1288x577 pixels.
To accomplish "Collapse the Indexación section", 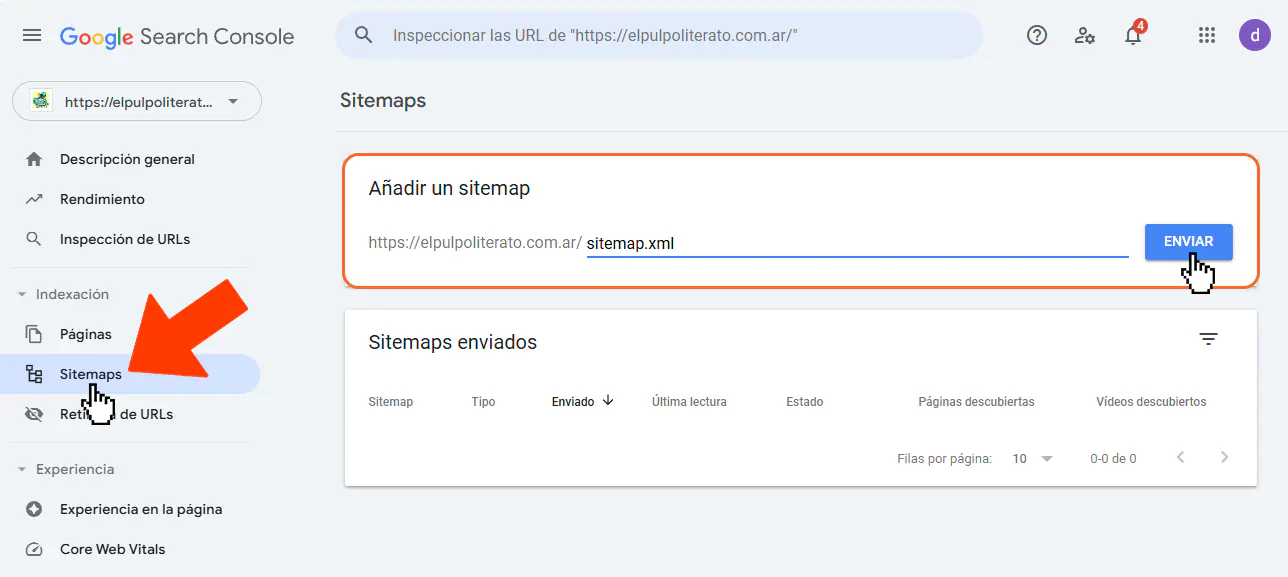I will tap(24, 293).
